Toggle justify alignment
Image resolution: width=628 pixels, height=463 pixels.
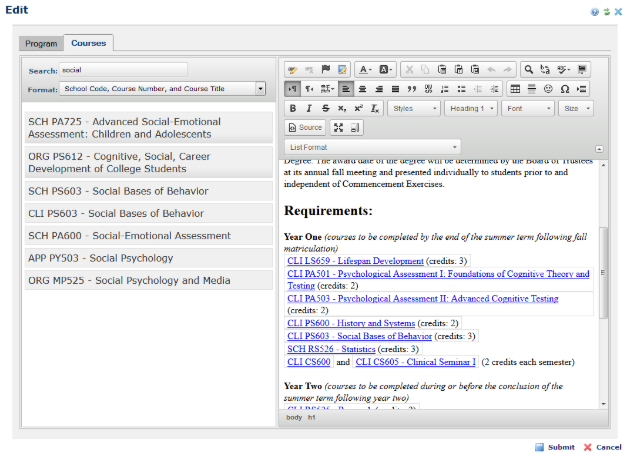(x=395, y=89)
